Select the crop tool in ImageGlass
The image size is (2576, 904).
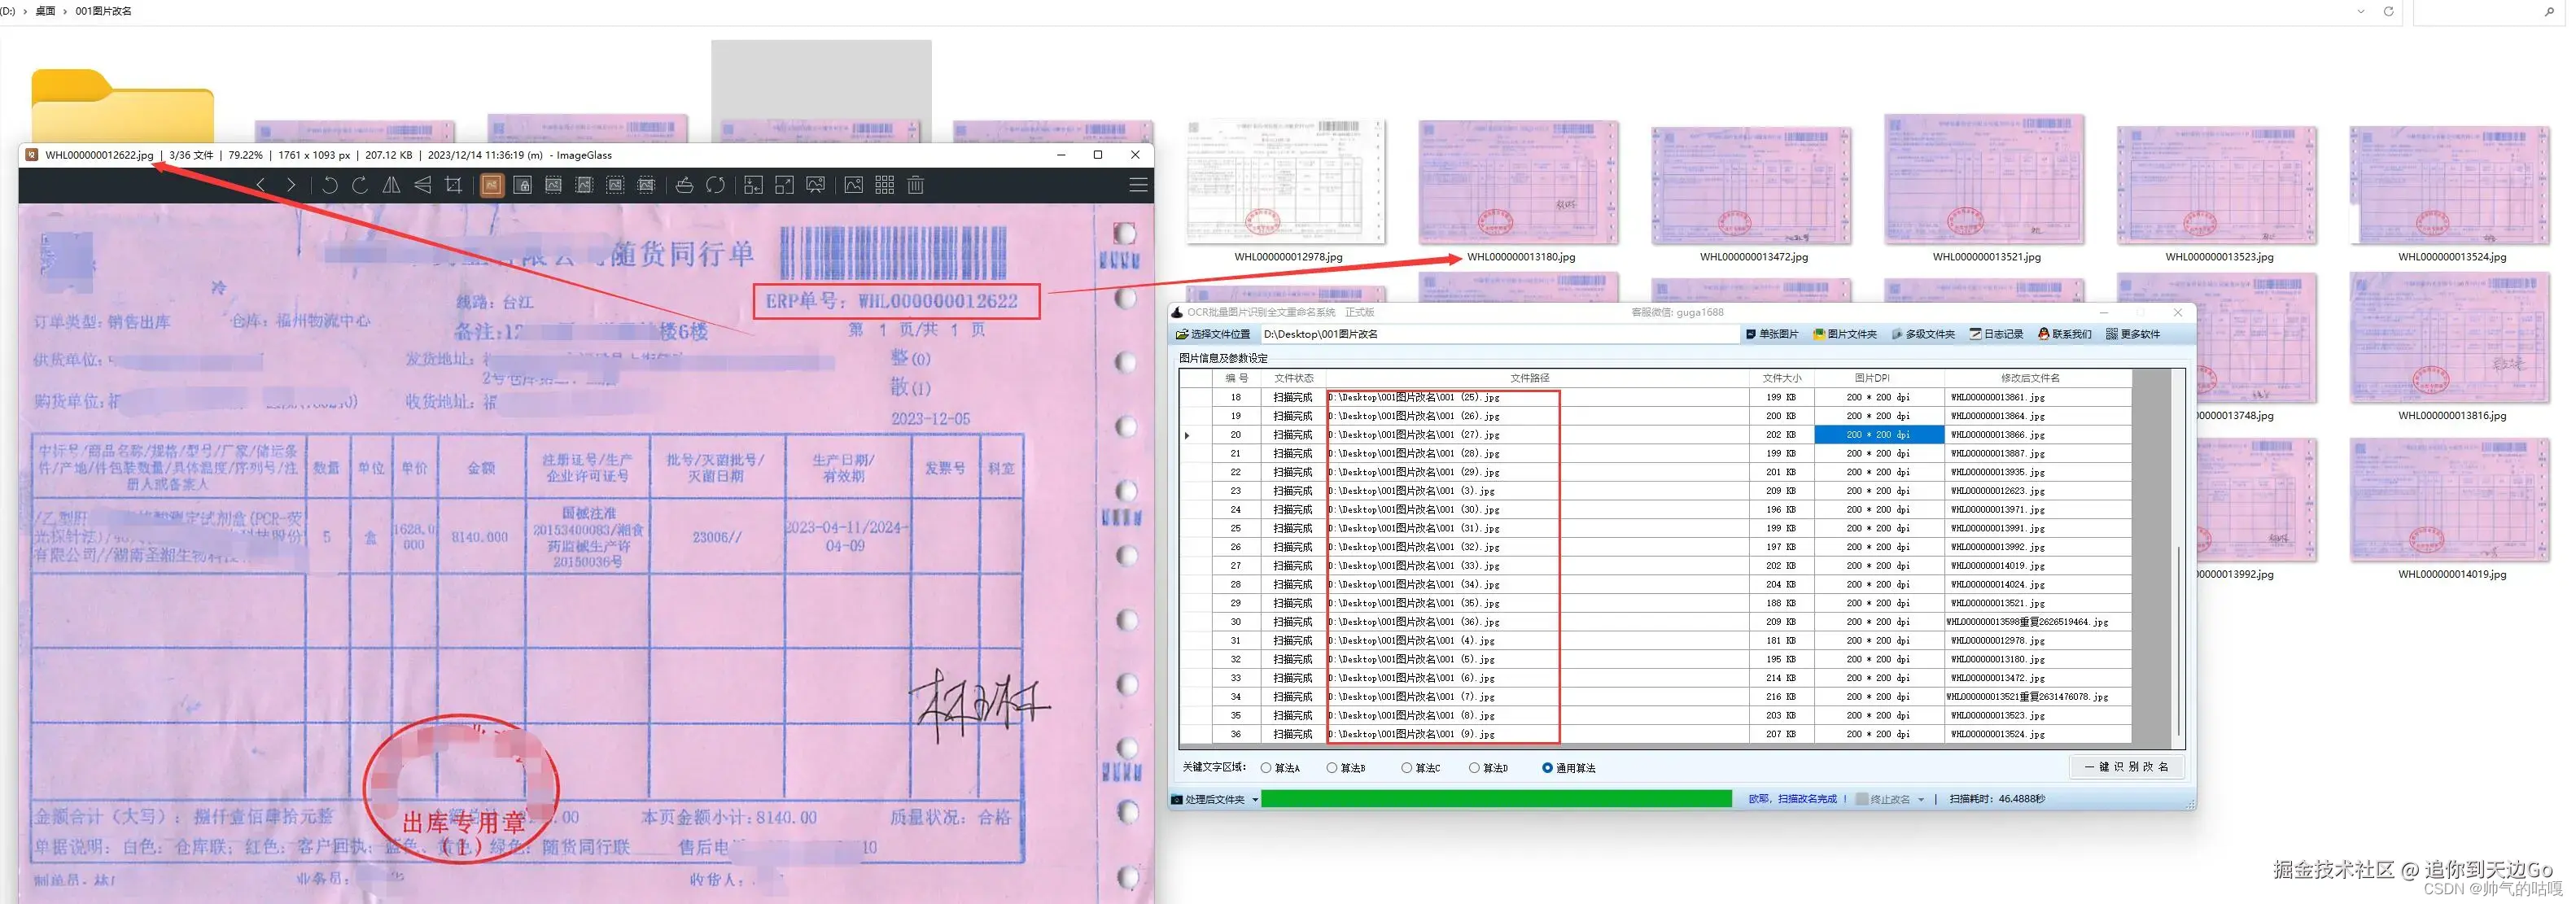pyautogui.click(x=454, y=185)
